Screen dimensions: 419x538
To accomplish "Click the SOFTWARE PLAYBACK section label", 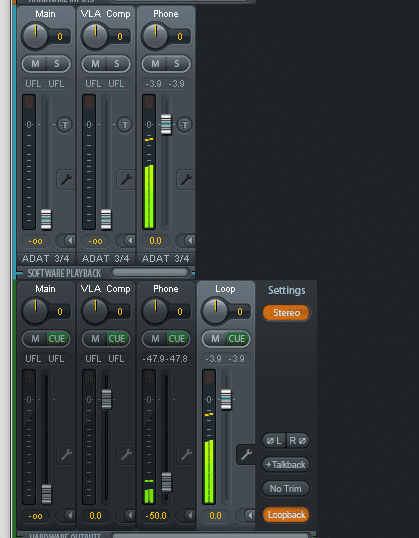I will coord(64,273).
